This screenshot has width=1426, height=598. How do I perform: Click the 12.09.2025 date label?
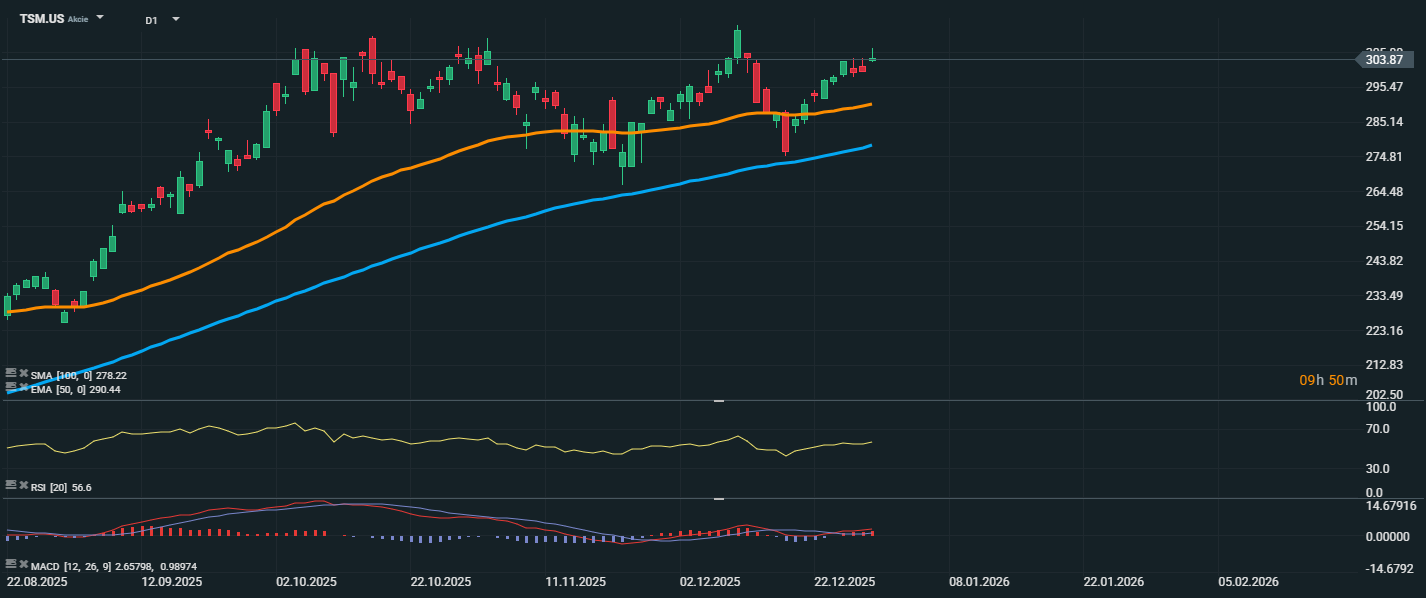(x=172, y=581)
